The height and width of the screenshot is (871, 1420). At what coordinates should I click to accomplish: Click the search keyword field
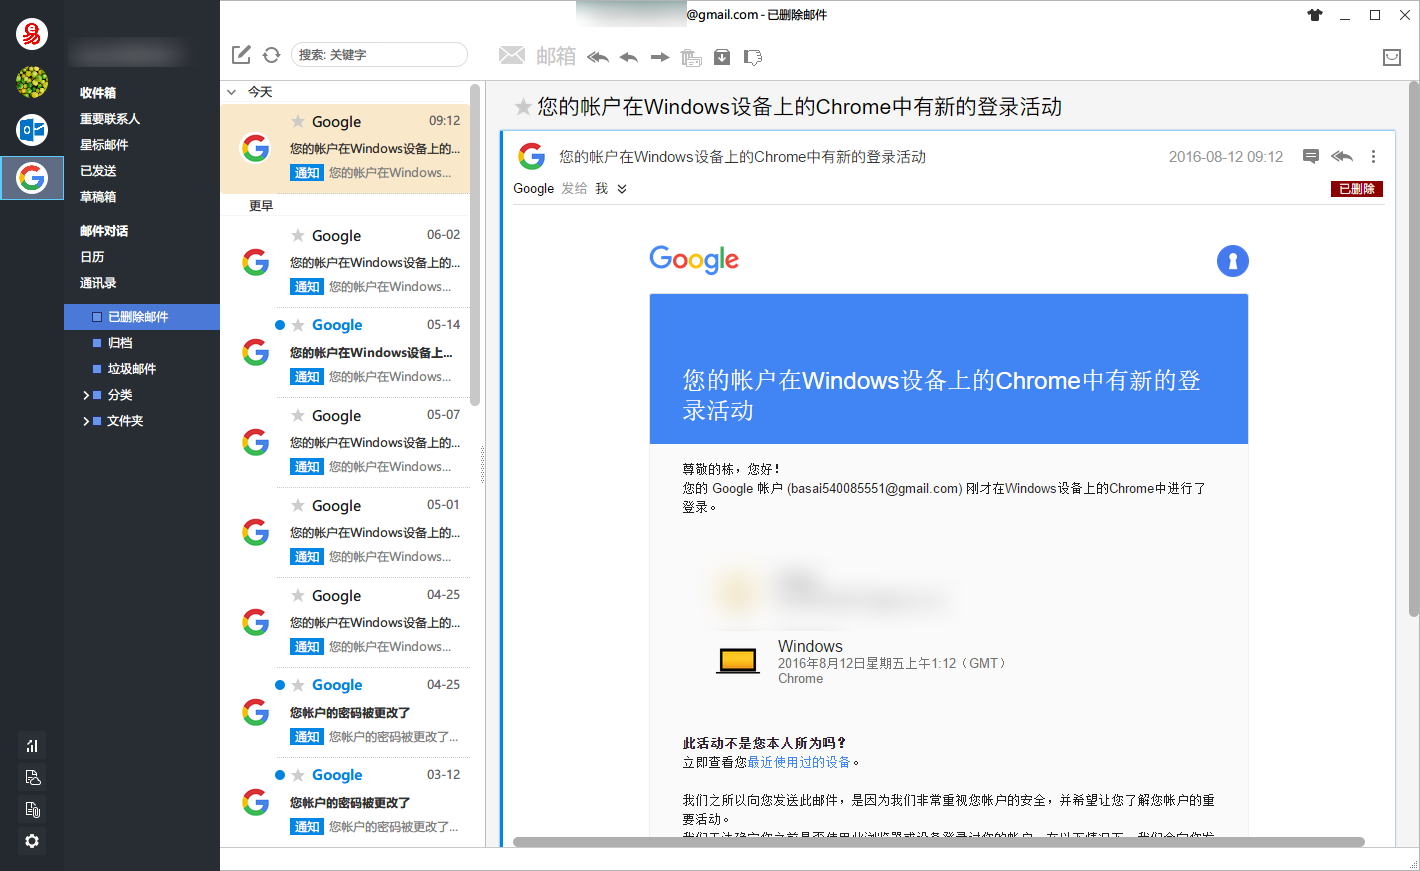coord(379,54)
